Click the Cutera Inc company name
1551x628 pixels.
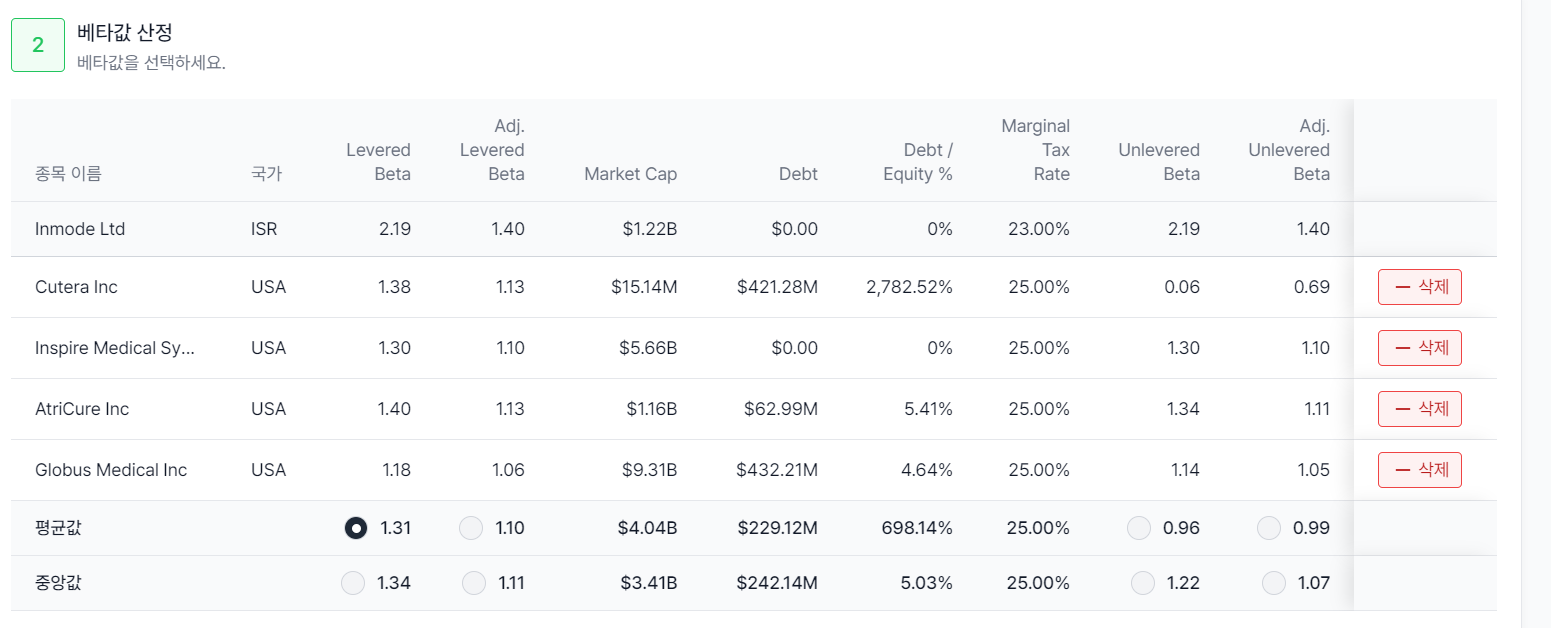click(x=76, y=287)
